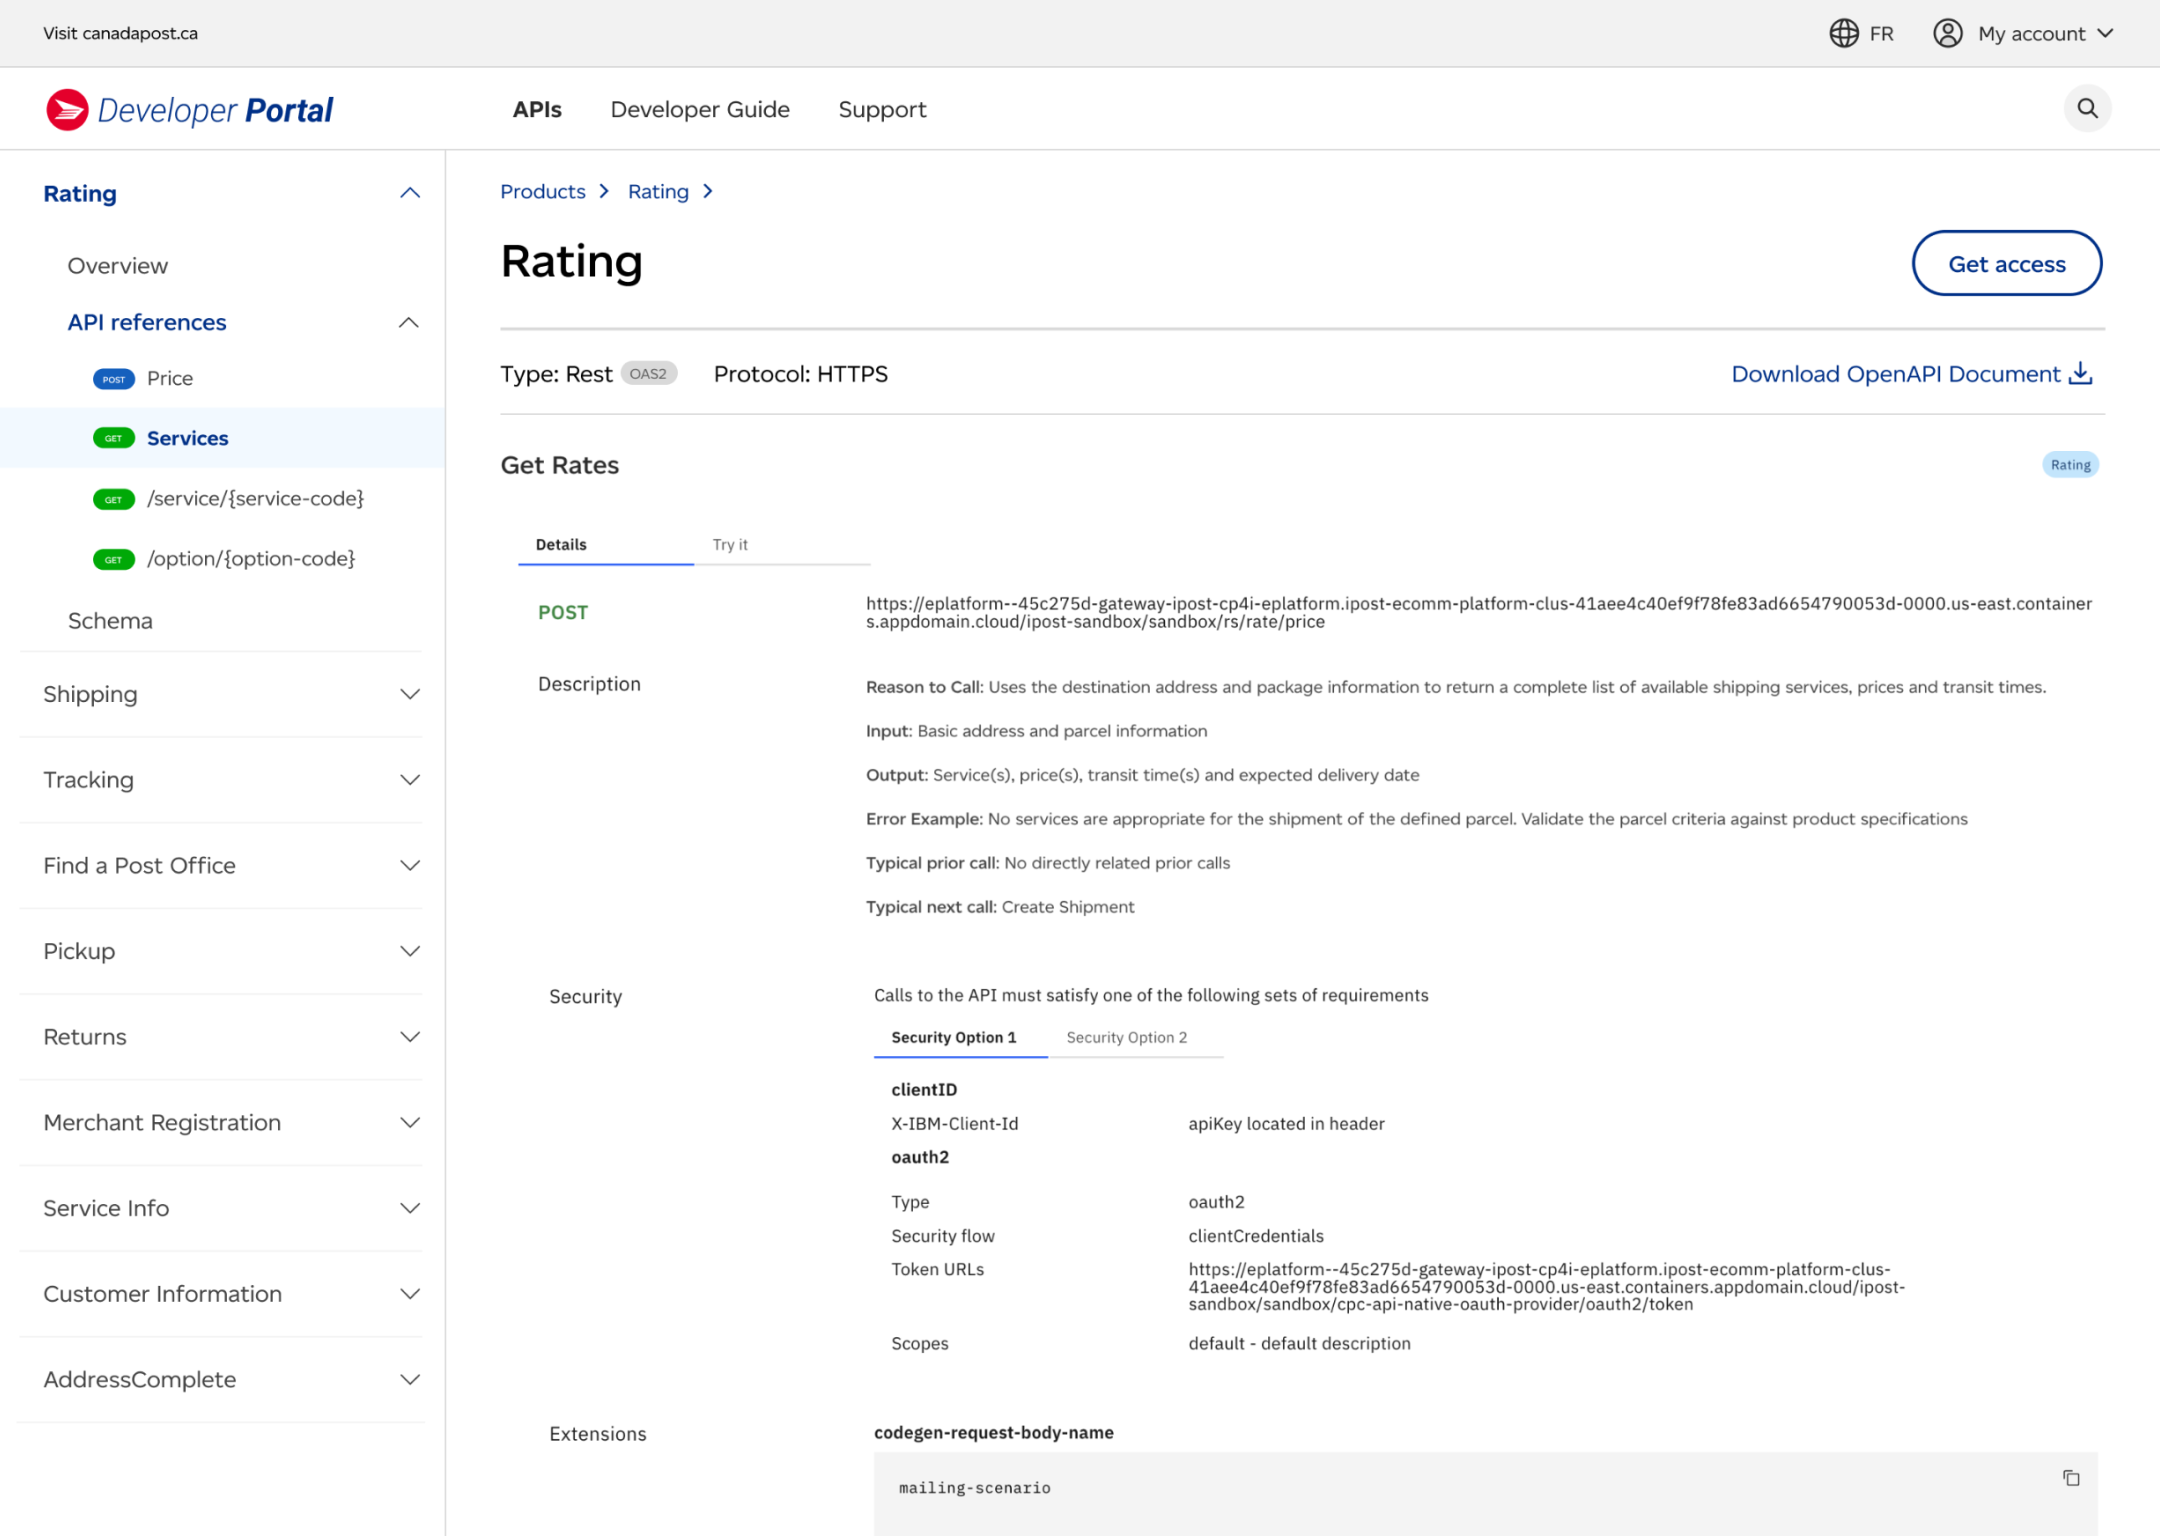
Task: Open the Support menu item
Action: click(882, 109)
